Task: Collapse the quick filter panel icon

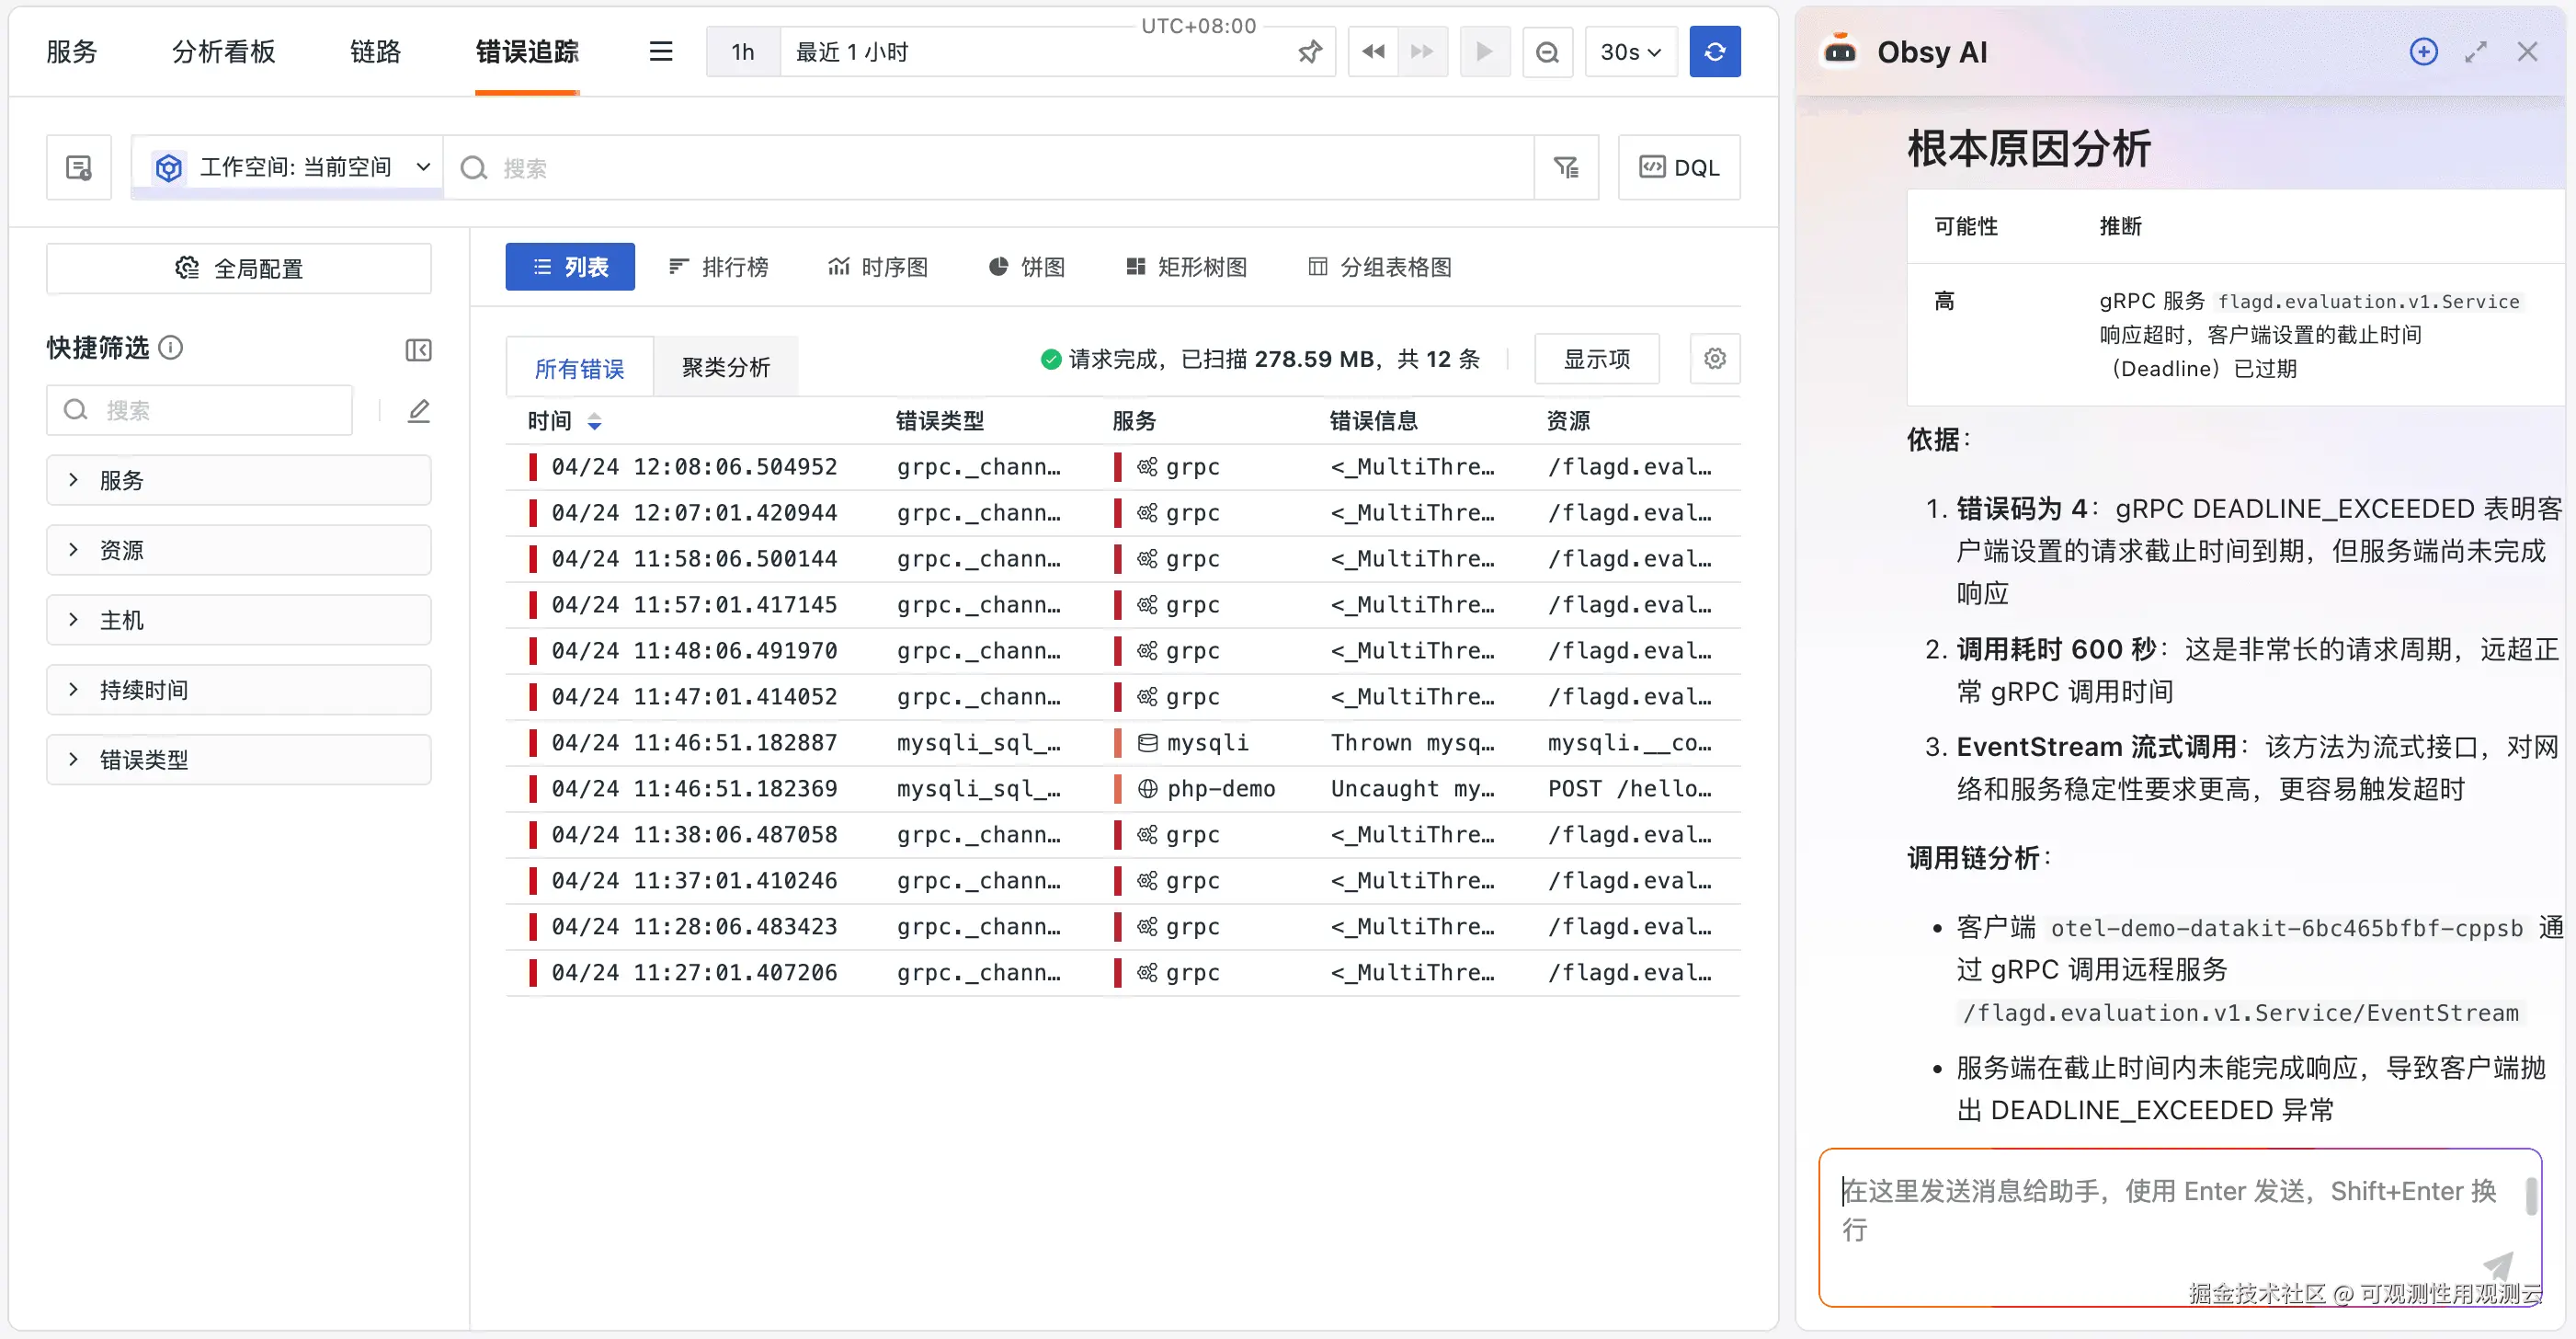Action: point(418,350)
